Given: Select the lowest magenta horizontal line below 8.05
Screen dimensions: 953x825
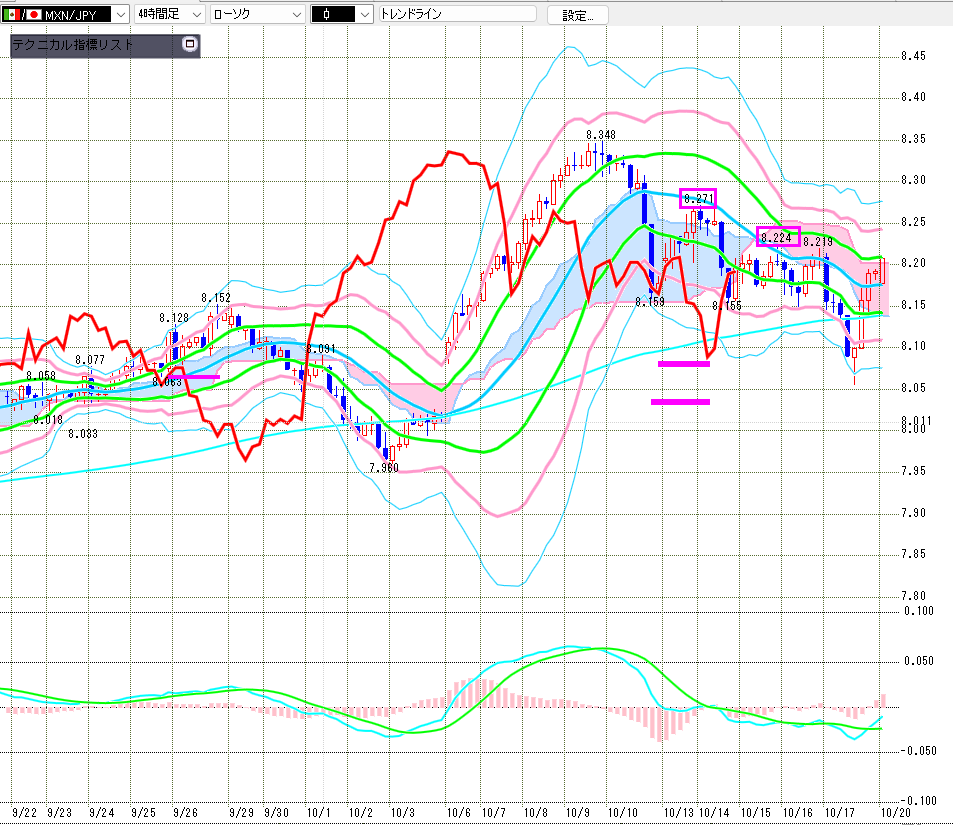Looking at the screenshot, I should point(680,402).
